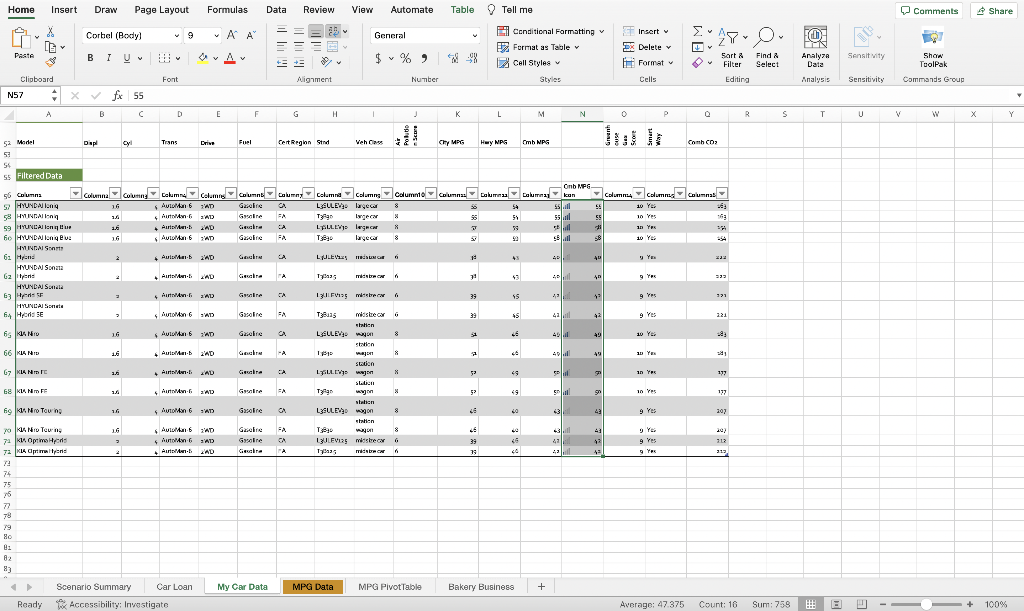Click the Center horizontally icon
The height and width of the screenshot is (611, 1024).
point(298,46)
